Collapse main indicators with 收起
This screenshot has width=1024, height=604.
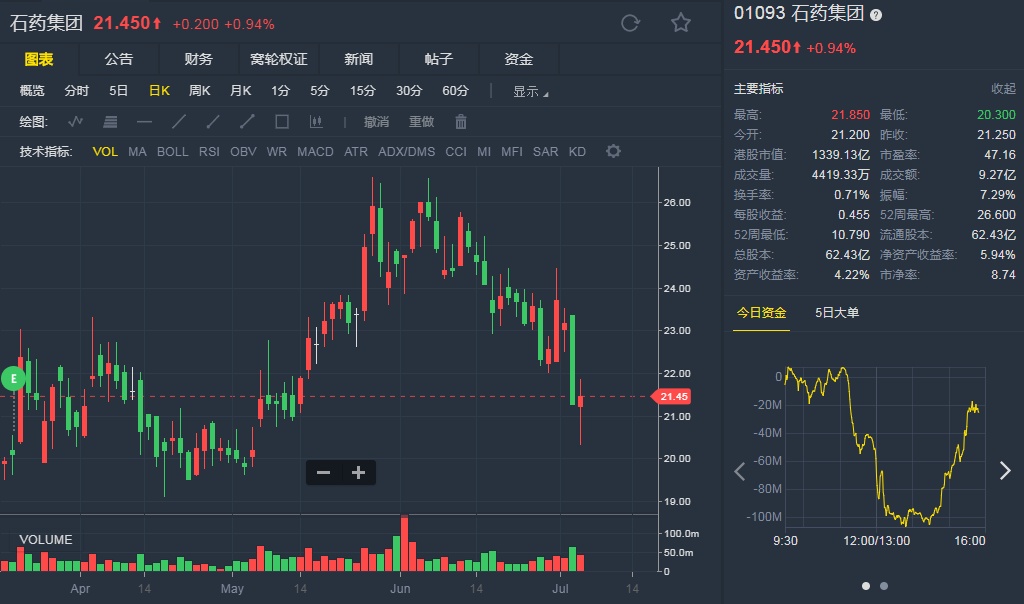coord(1003,89)
